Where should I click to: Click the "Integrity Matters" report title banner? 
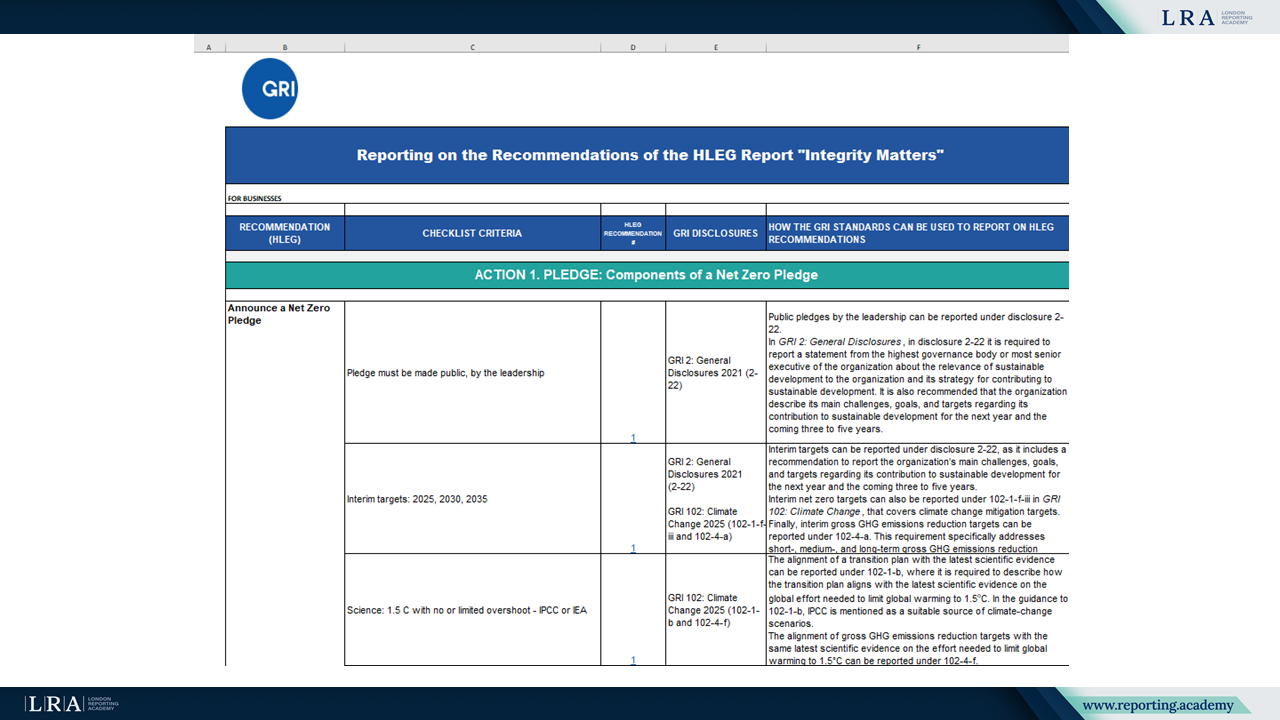[647, 155]
